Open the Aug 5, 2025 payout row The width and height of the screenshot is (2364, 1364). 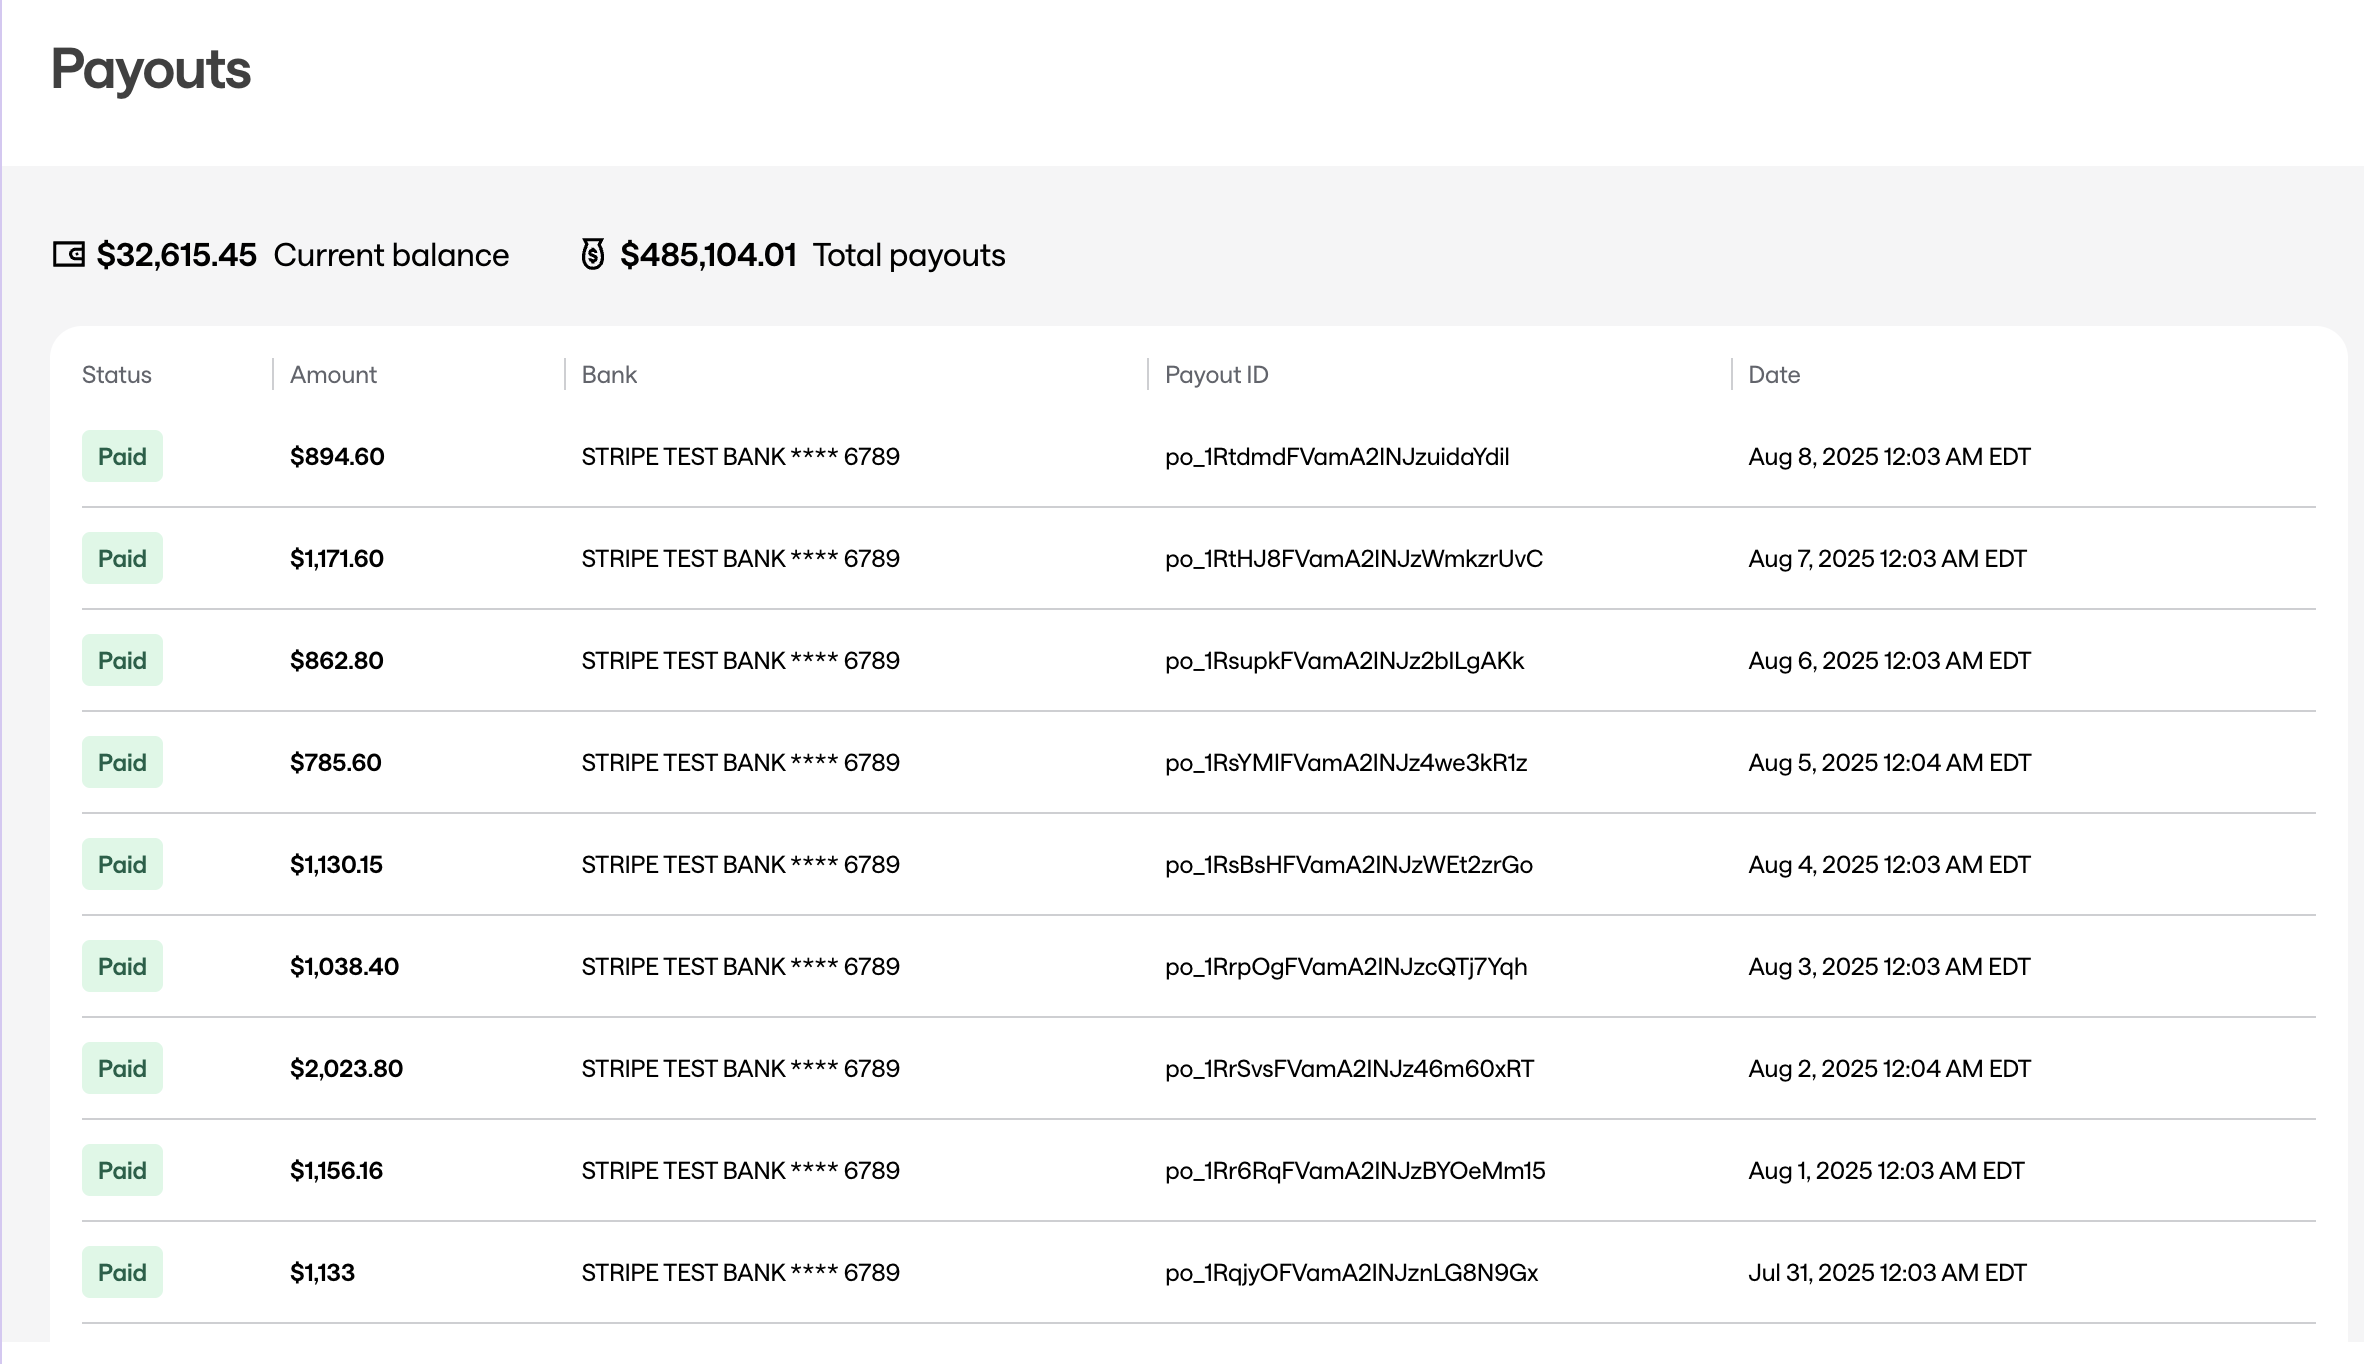tap(1889, 763)
